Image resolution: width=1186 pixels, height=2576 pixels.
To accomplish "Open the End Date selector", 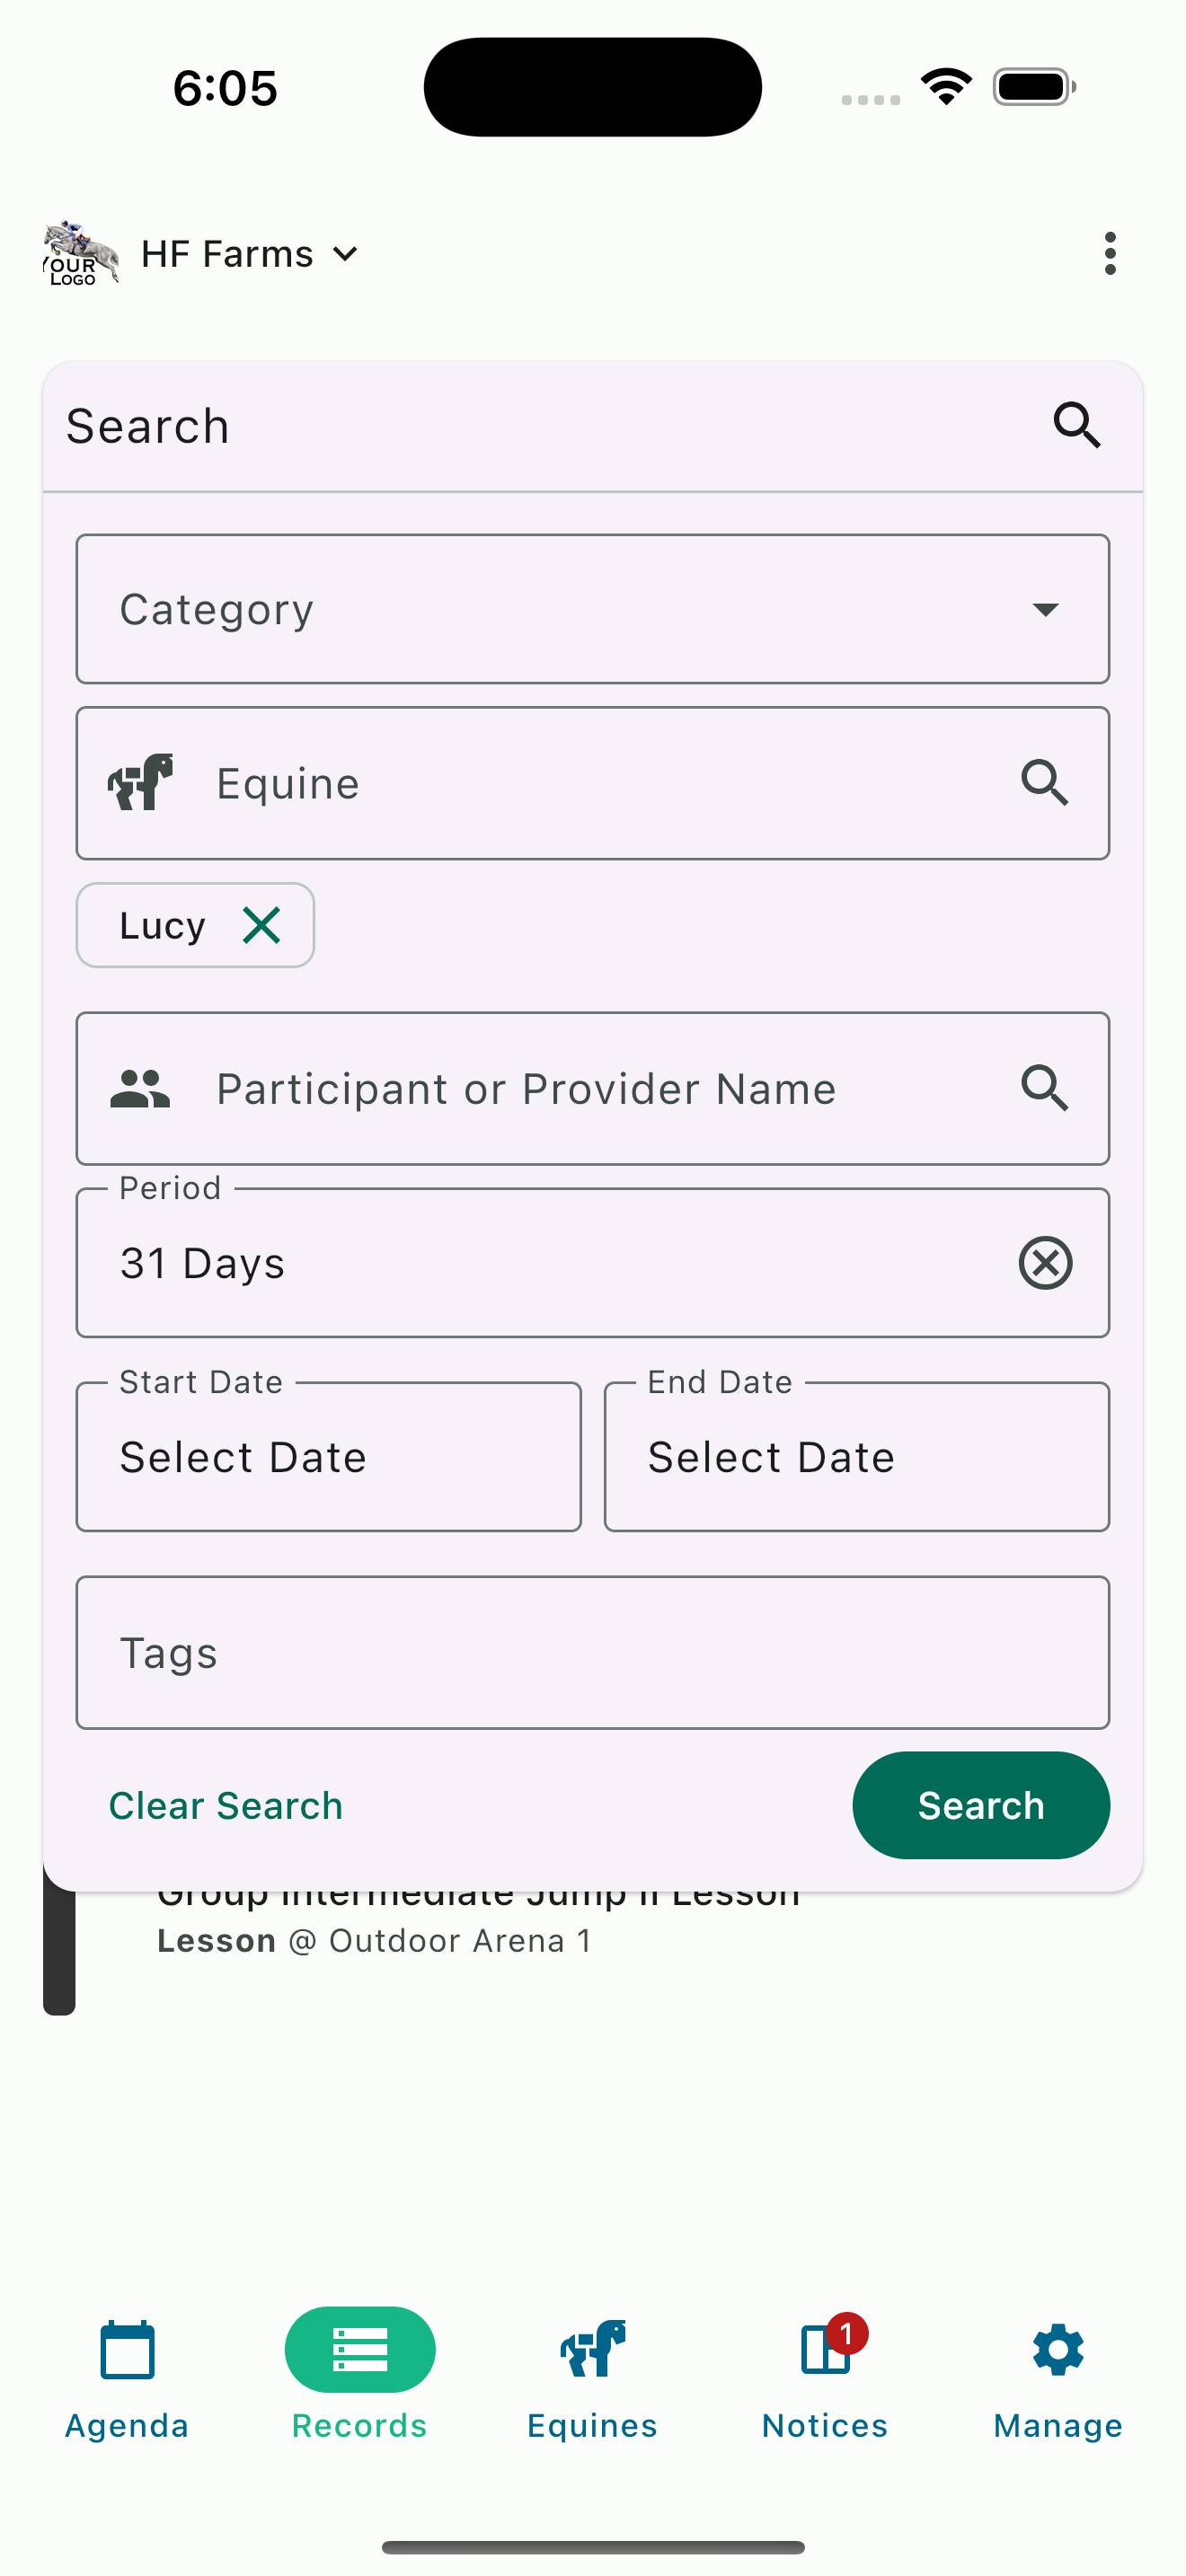I will [x=856, y=1456].
